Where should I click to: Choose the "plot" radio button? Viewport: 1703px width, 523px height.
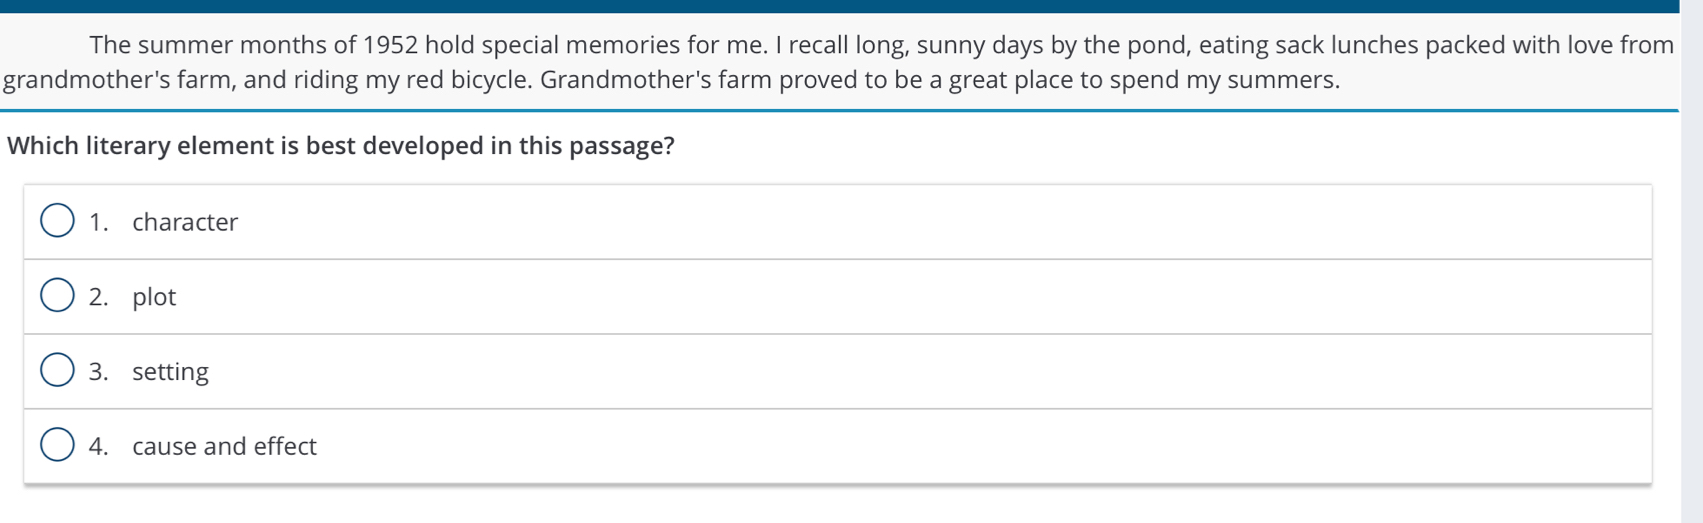(x=57, y=296)
